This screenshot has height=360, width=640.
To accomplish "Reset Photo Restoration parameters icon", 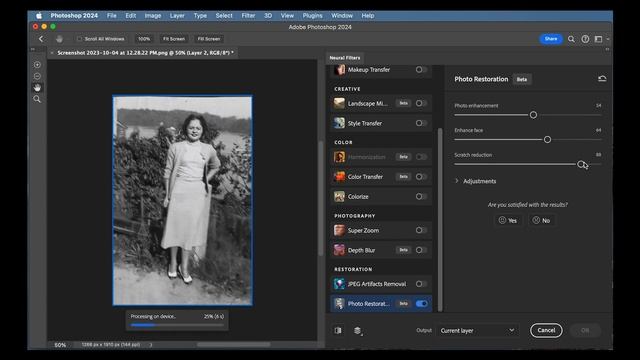I will click(x=602, y=79).
